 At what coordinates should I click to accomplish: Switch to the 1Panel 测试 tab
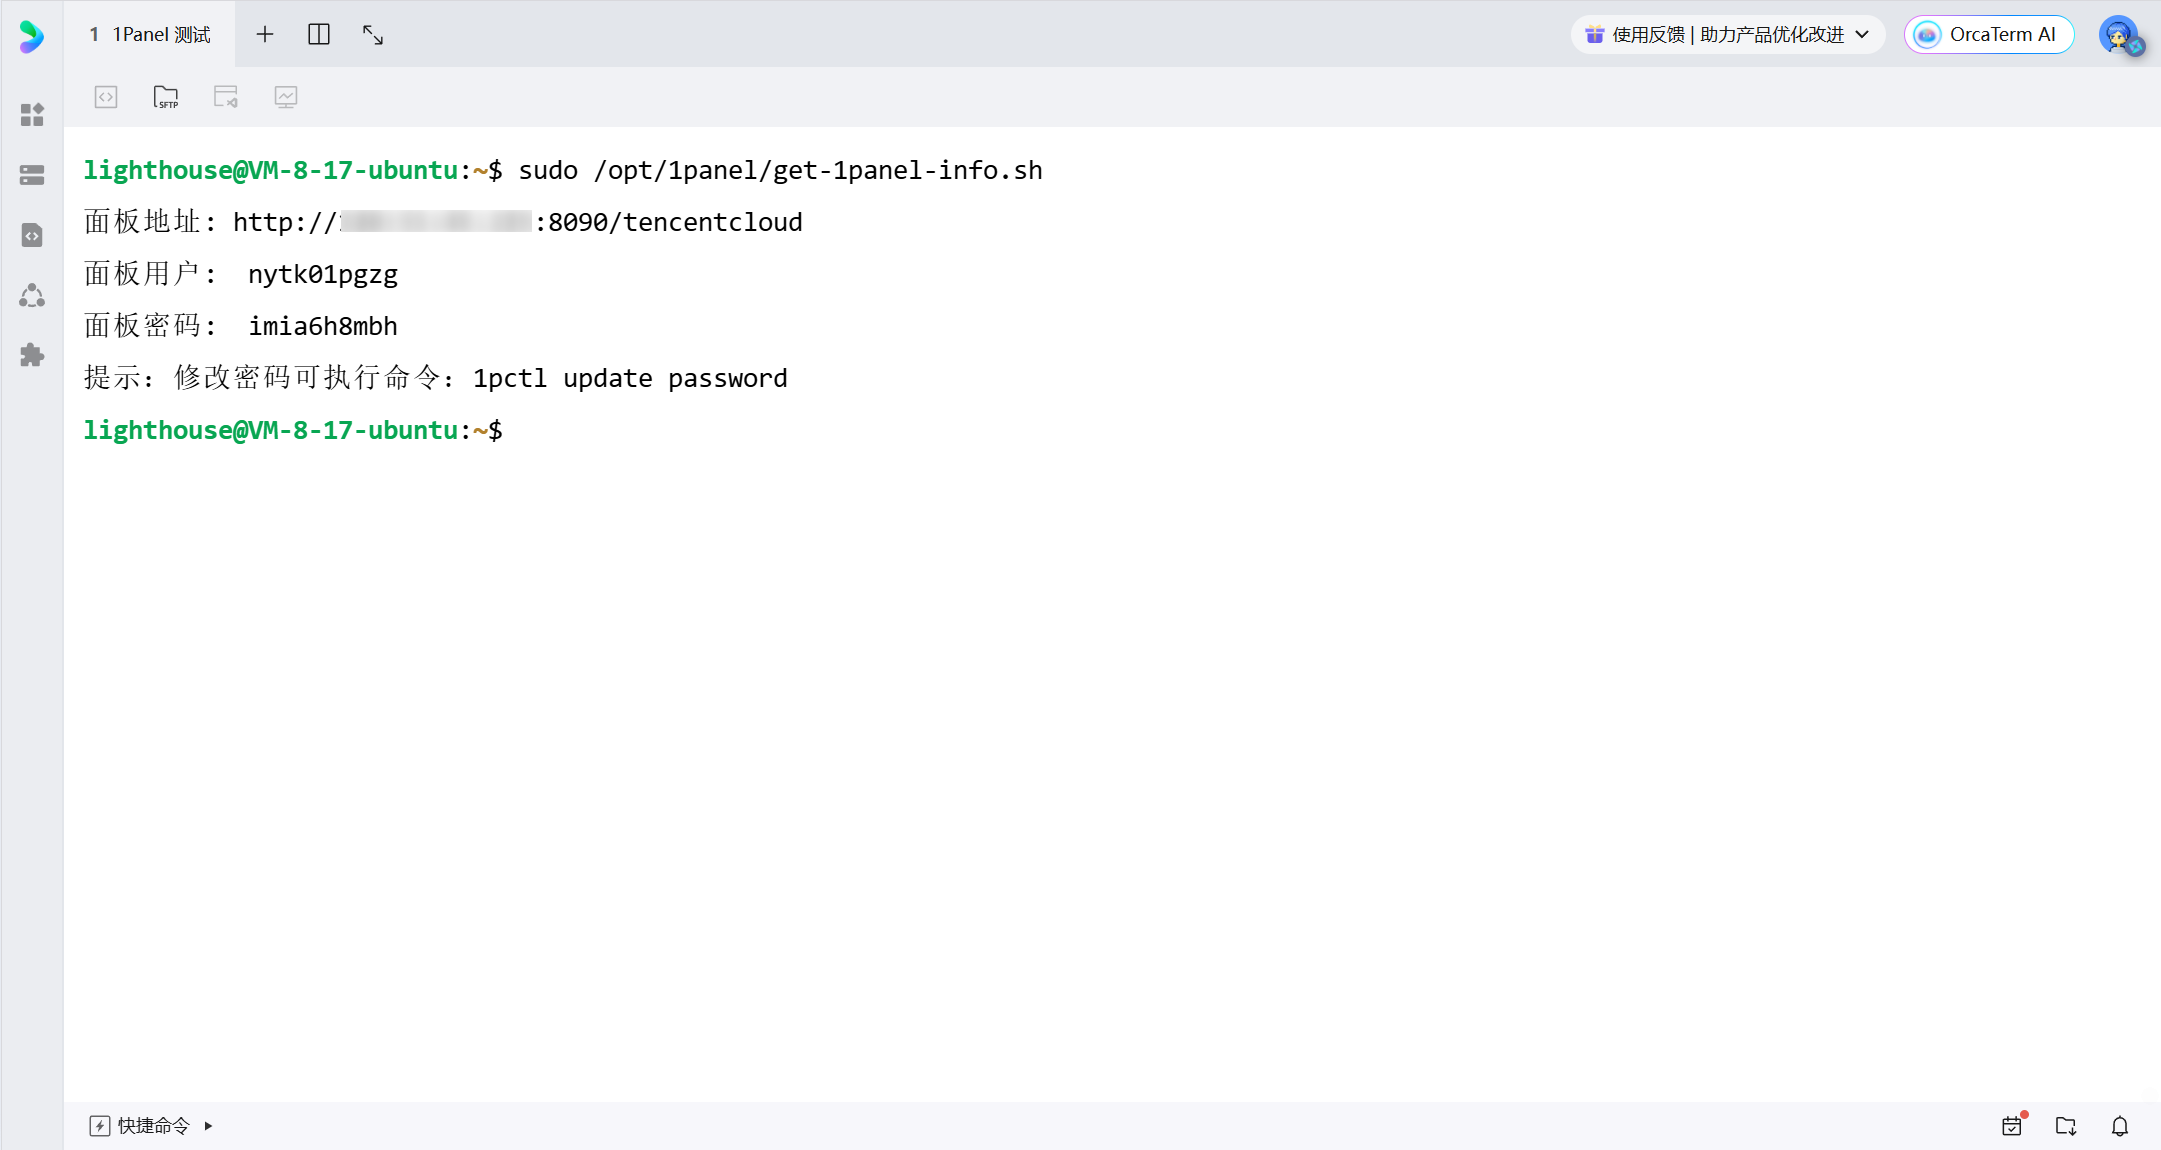pyautogui.click(x=150, y=34)
